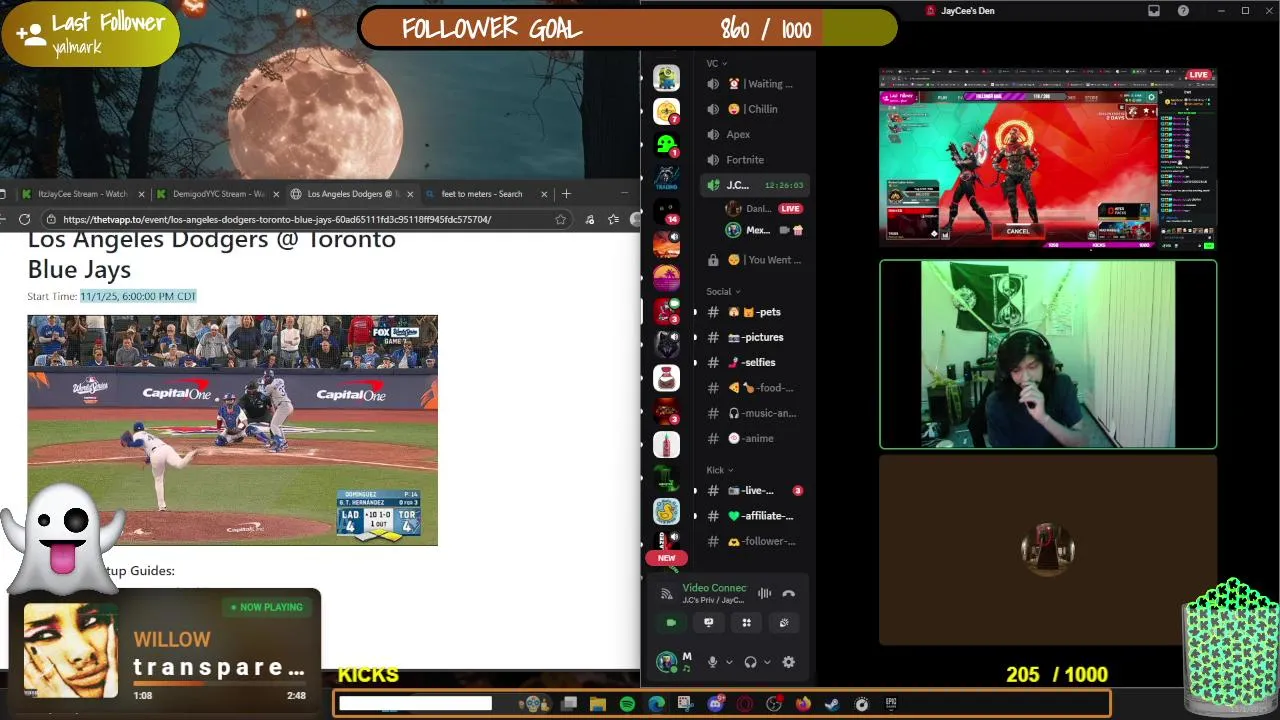
Task: Open headphone output options dropdown
Action: tap(767, 662)
